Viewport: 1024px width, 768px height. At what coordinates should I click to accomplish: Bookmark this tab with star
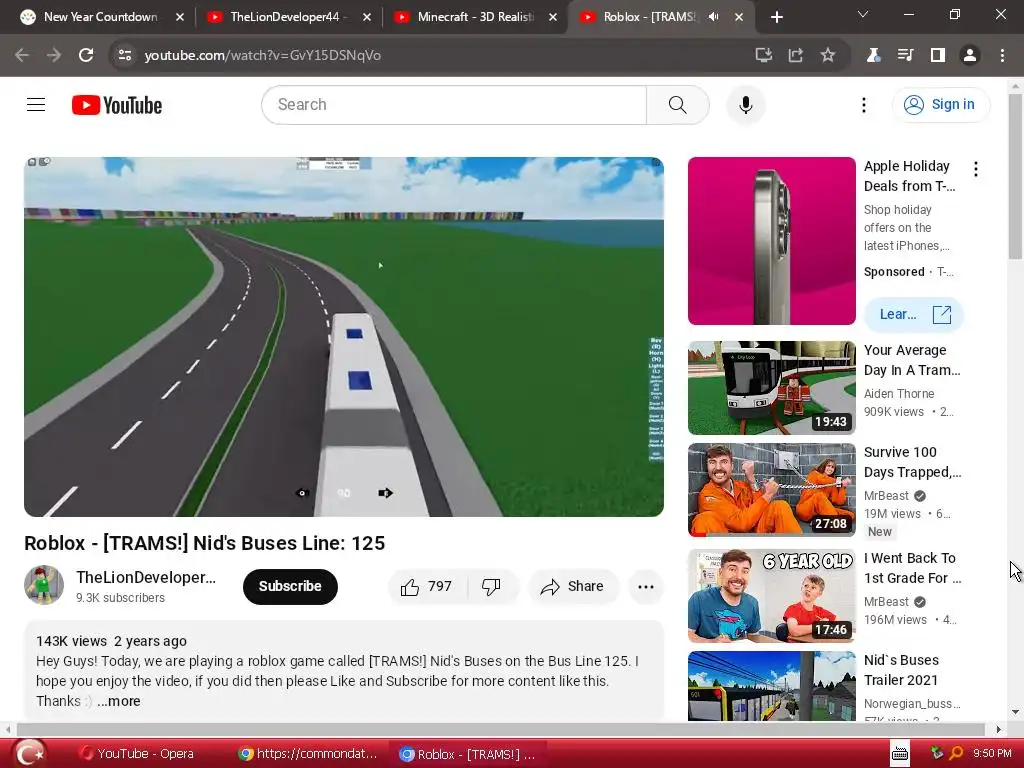(827, 55)
